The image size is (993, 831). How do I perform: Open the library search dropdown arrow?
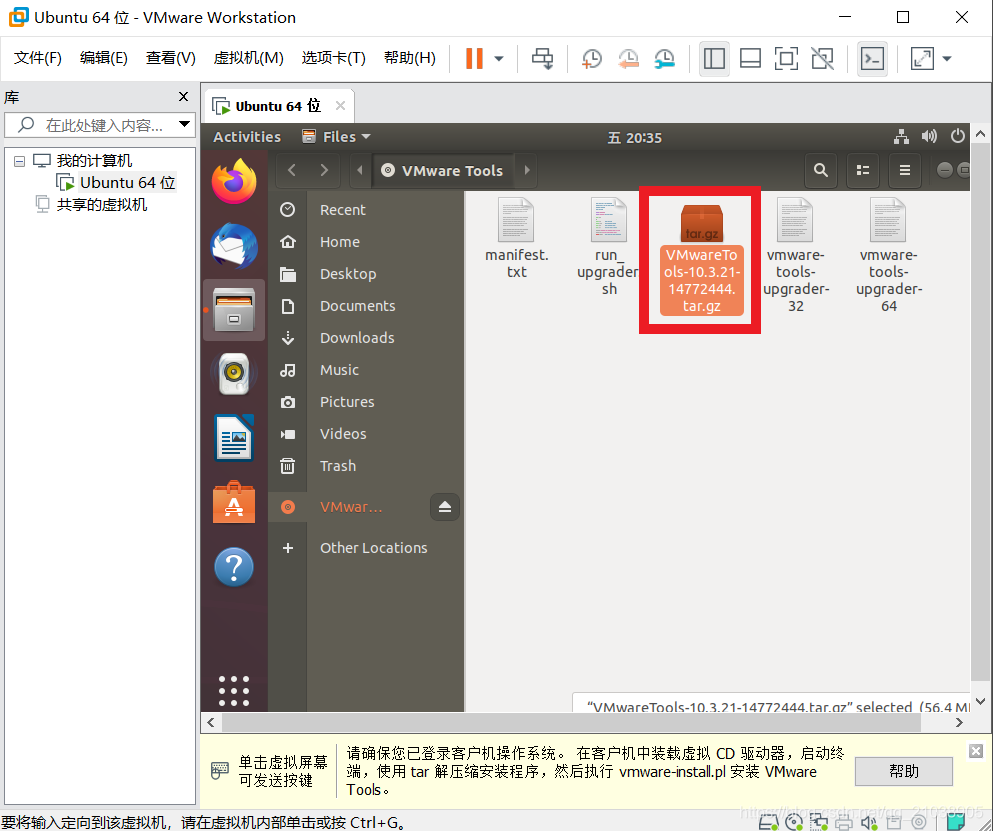(x=184, y=124)
